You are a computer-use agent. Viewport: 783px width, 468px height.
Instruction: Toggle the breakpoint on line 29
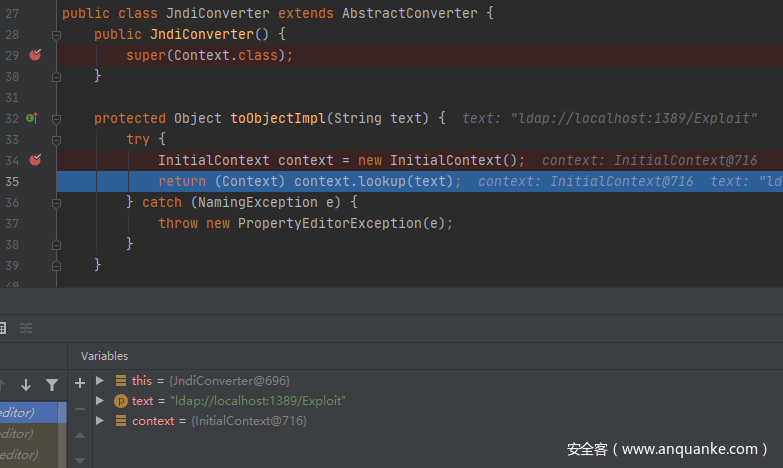pos(35,55)
